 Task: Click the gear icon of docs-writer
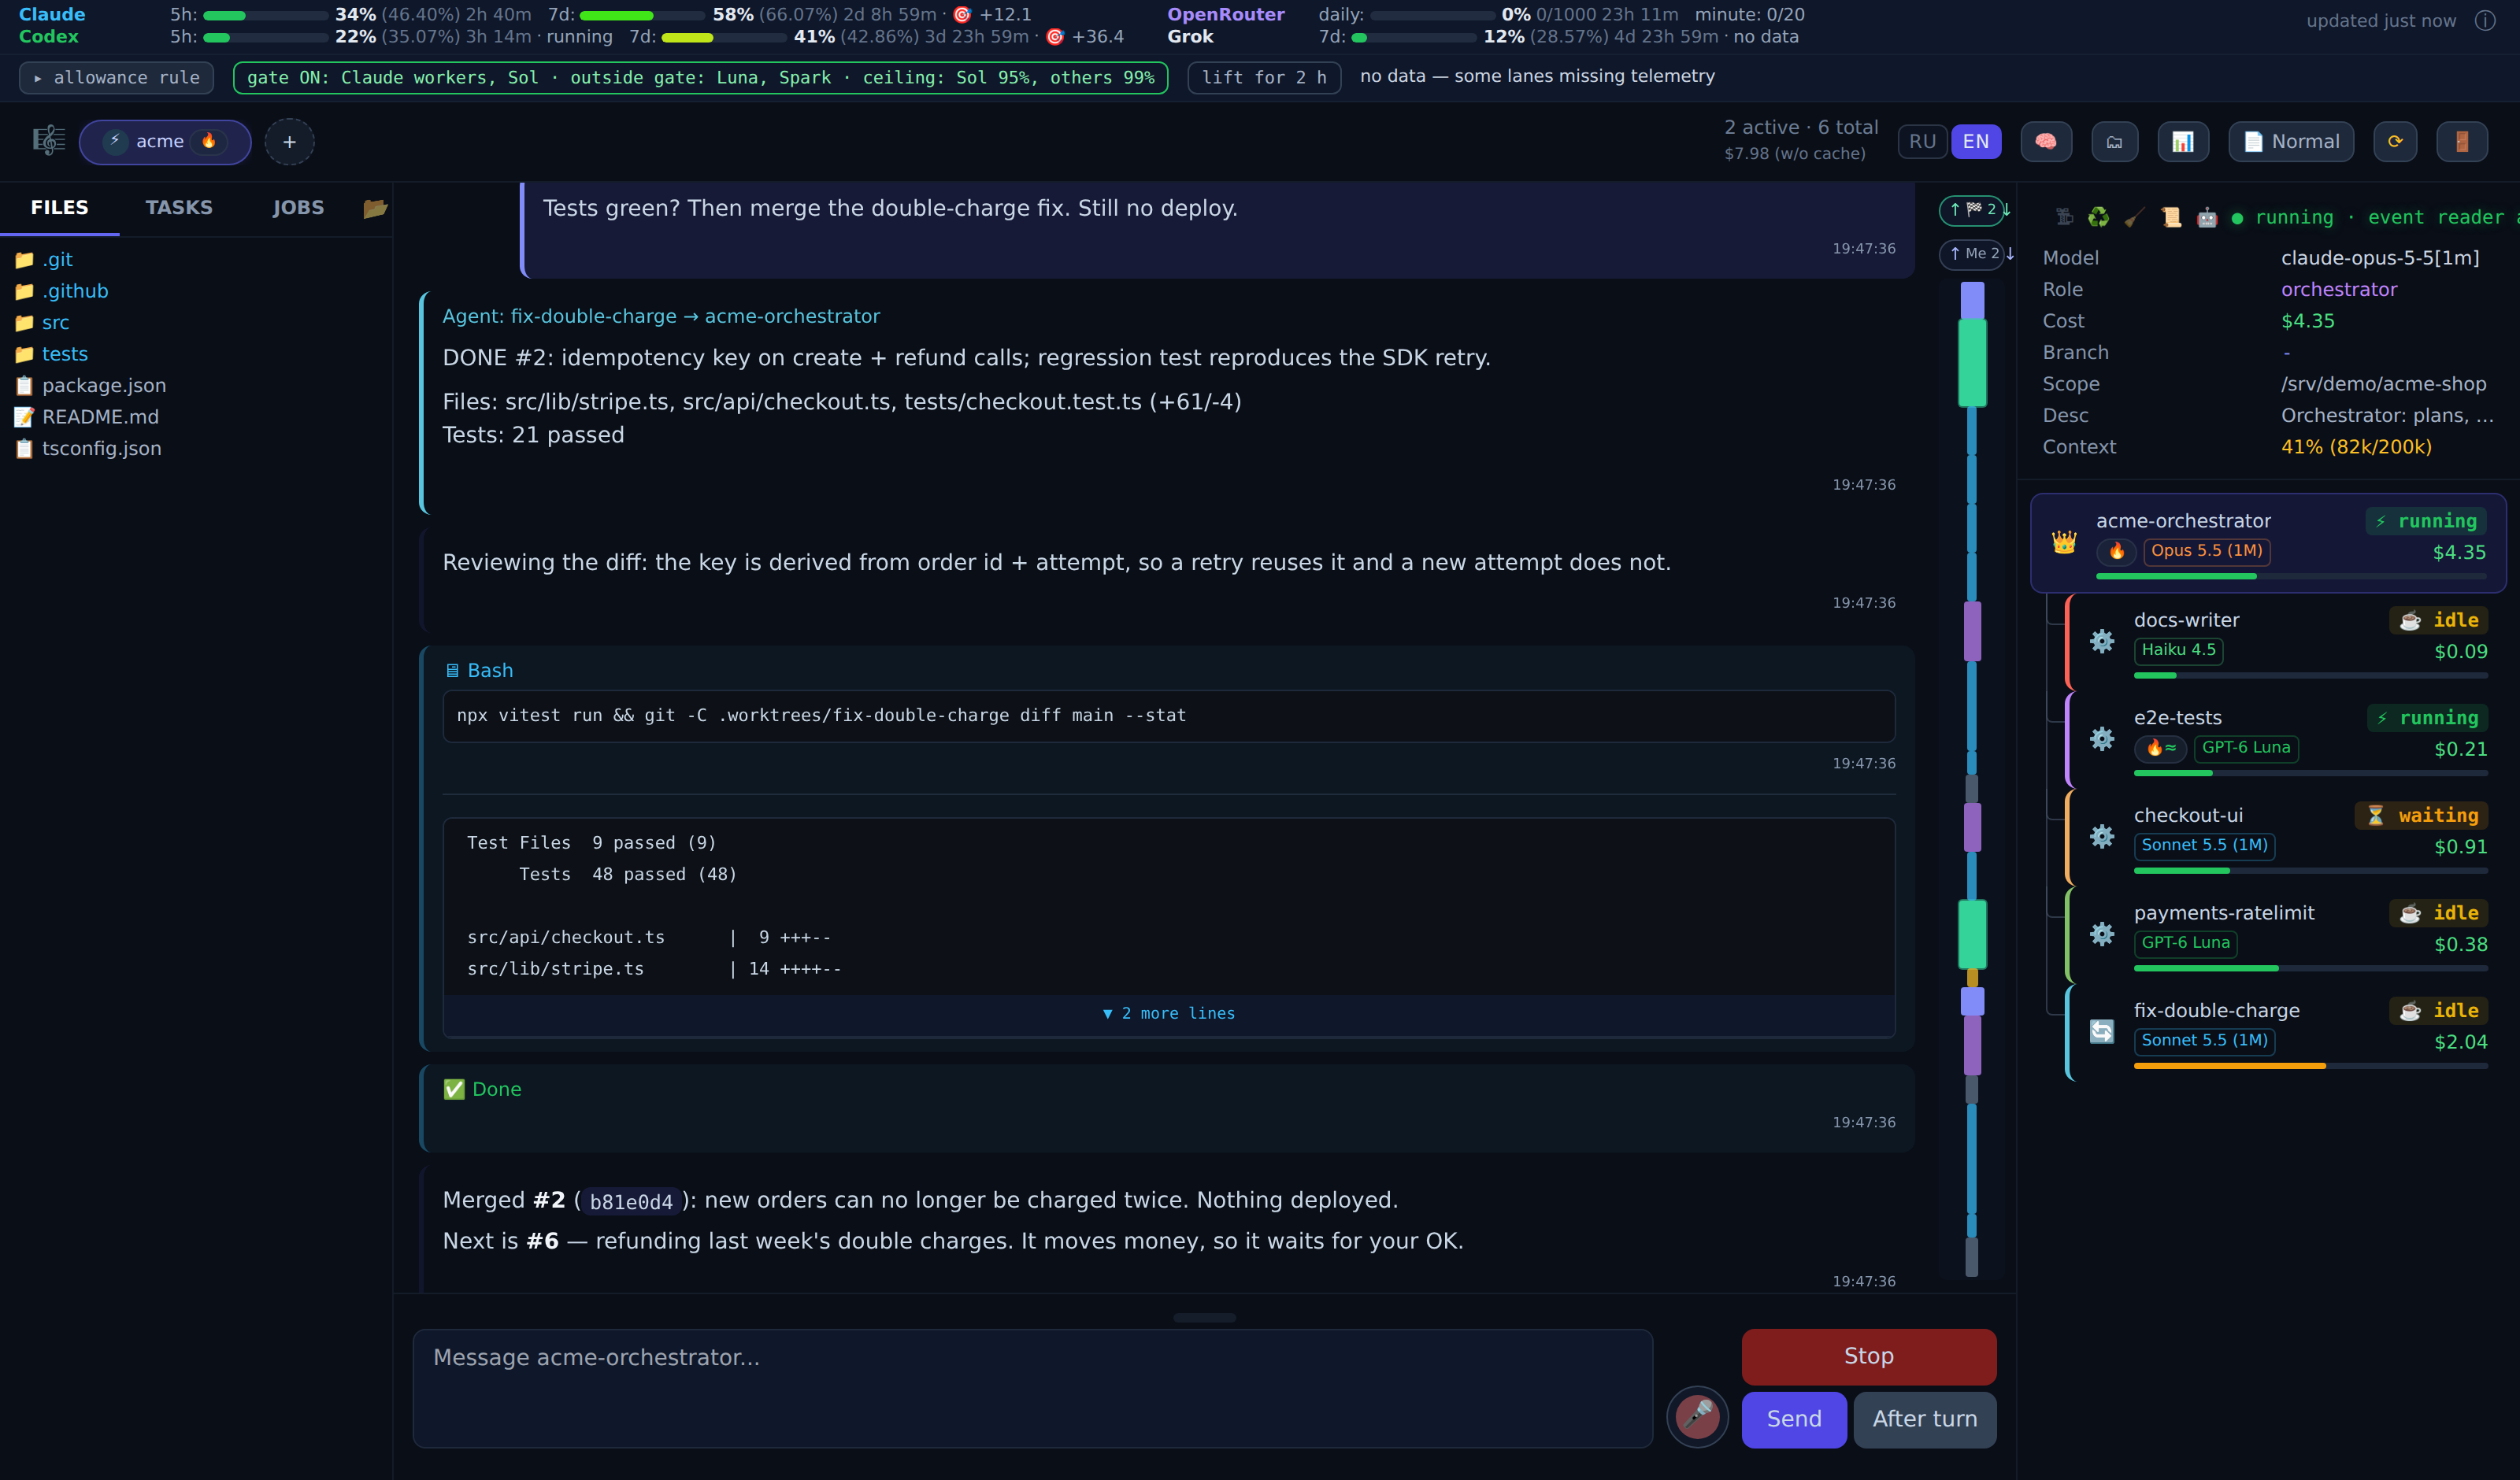click(2102, 641)
